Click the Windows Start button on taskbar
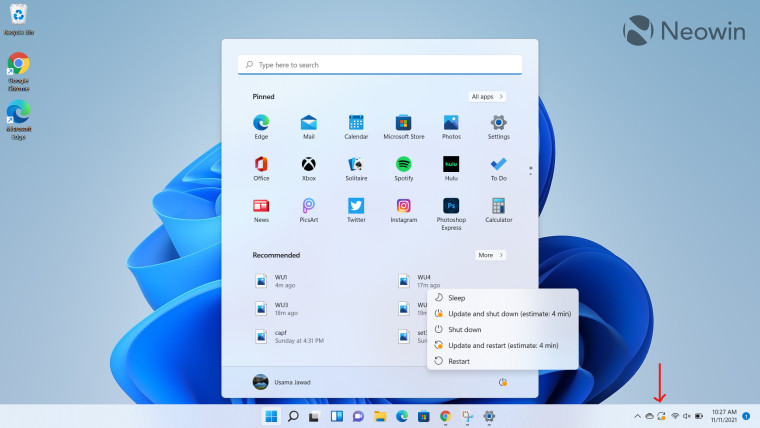Screen dimensions: 760x428 pyautogui.click(x=270, y=416)
